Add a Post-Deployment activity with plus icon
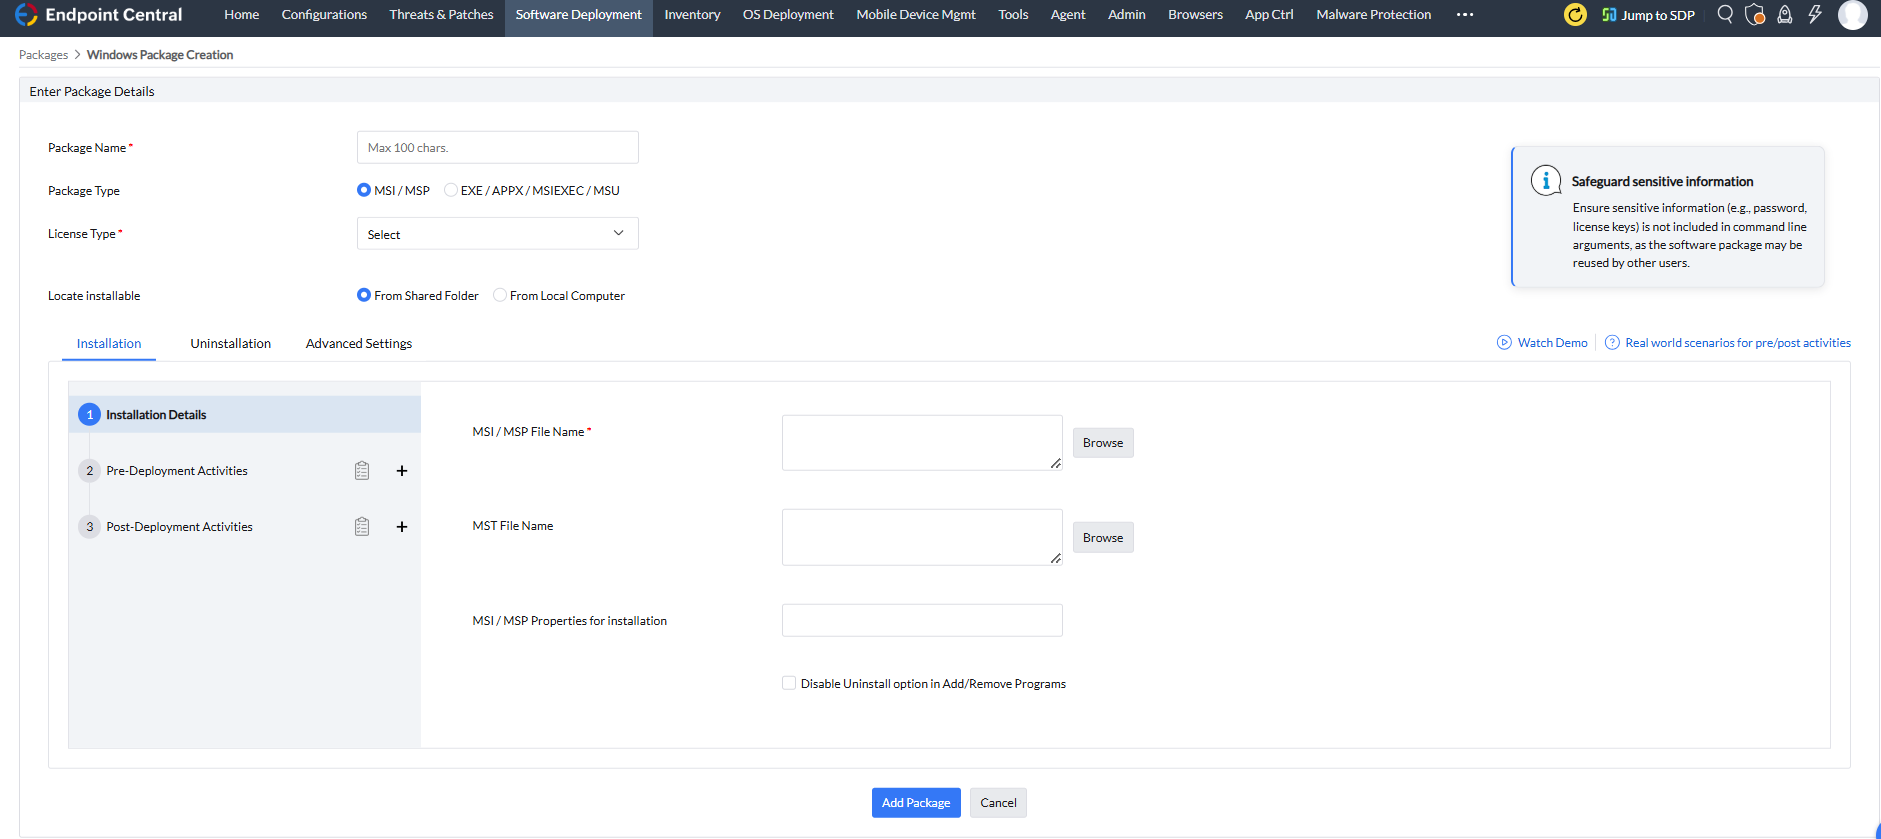Image resolution: width=1881 pixels, height=839 pixels. point(402,527)
